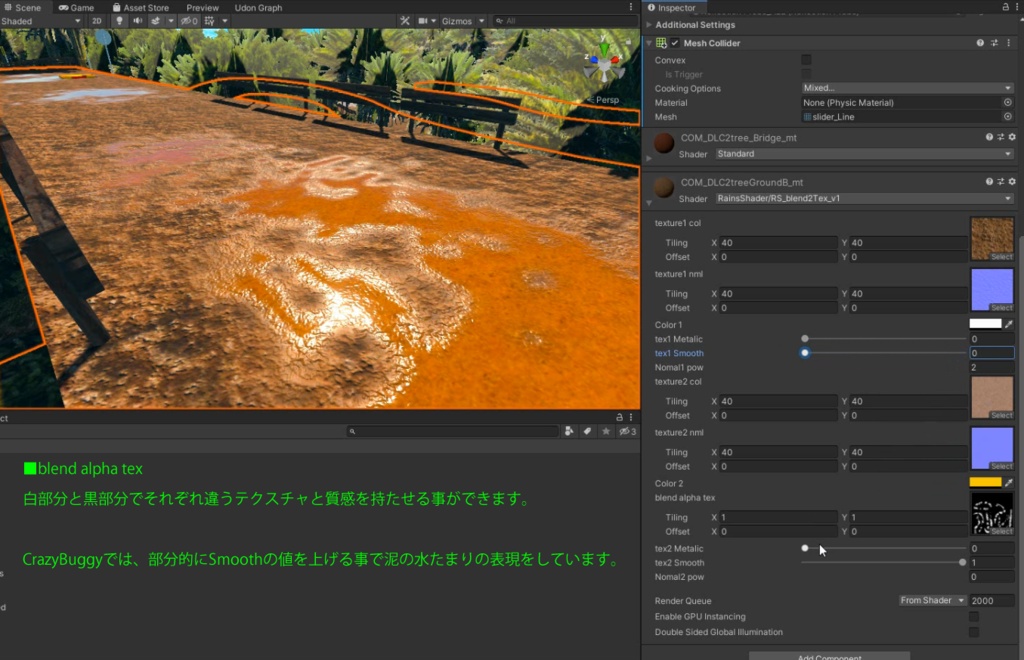The image size is (1024, 660).
Task: Lock the Inspector with the padlock icon
Action: [x=1004, y=6]
